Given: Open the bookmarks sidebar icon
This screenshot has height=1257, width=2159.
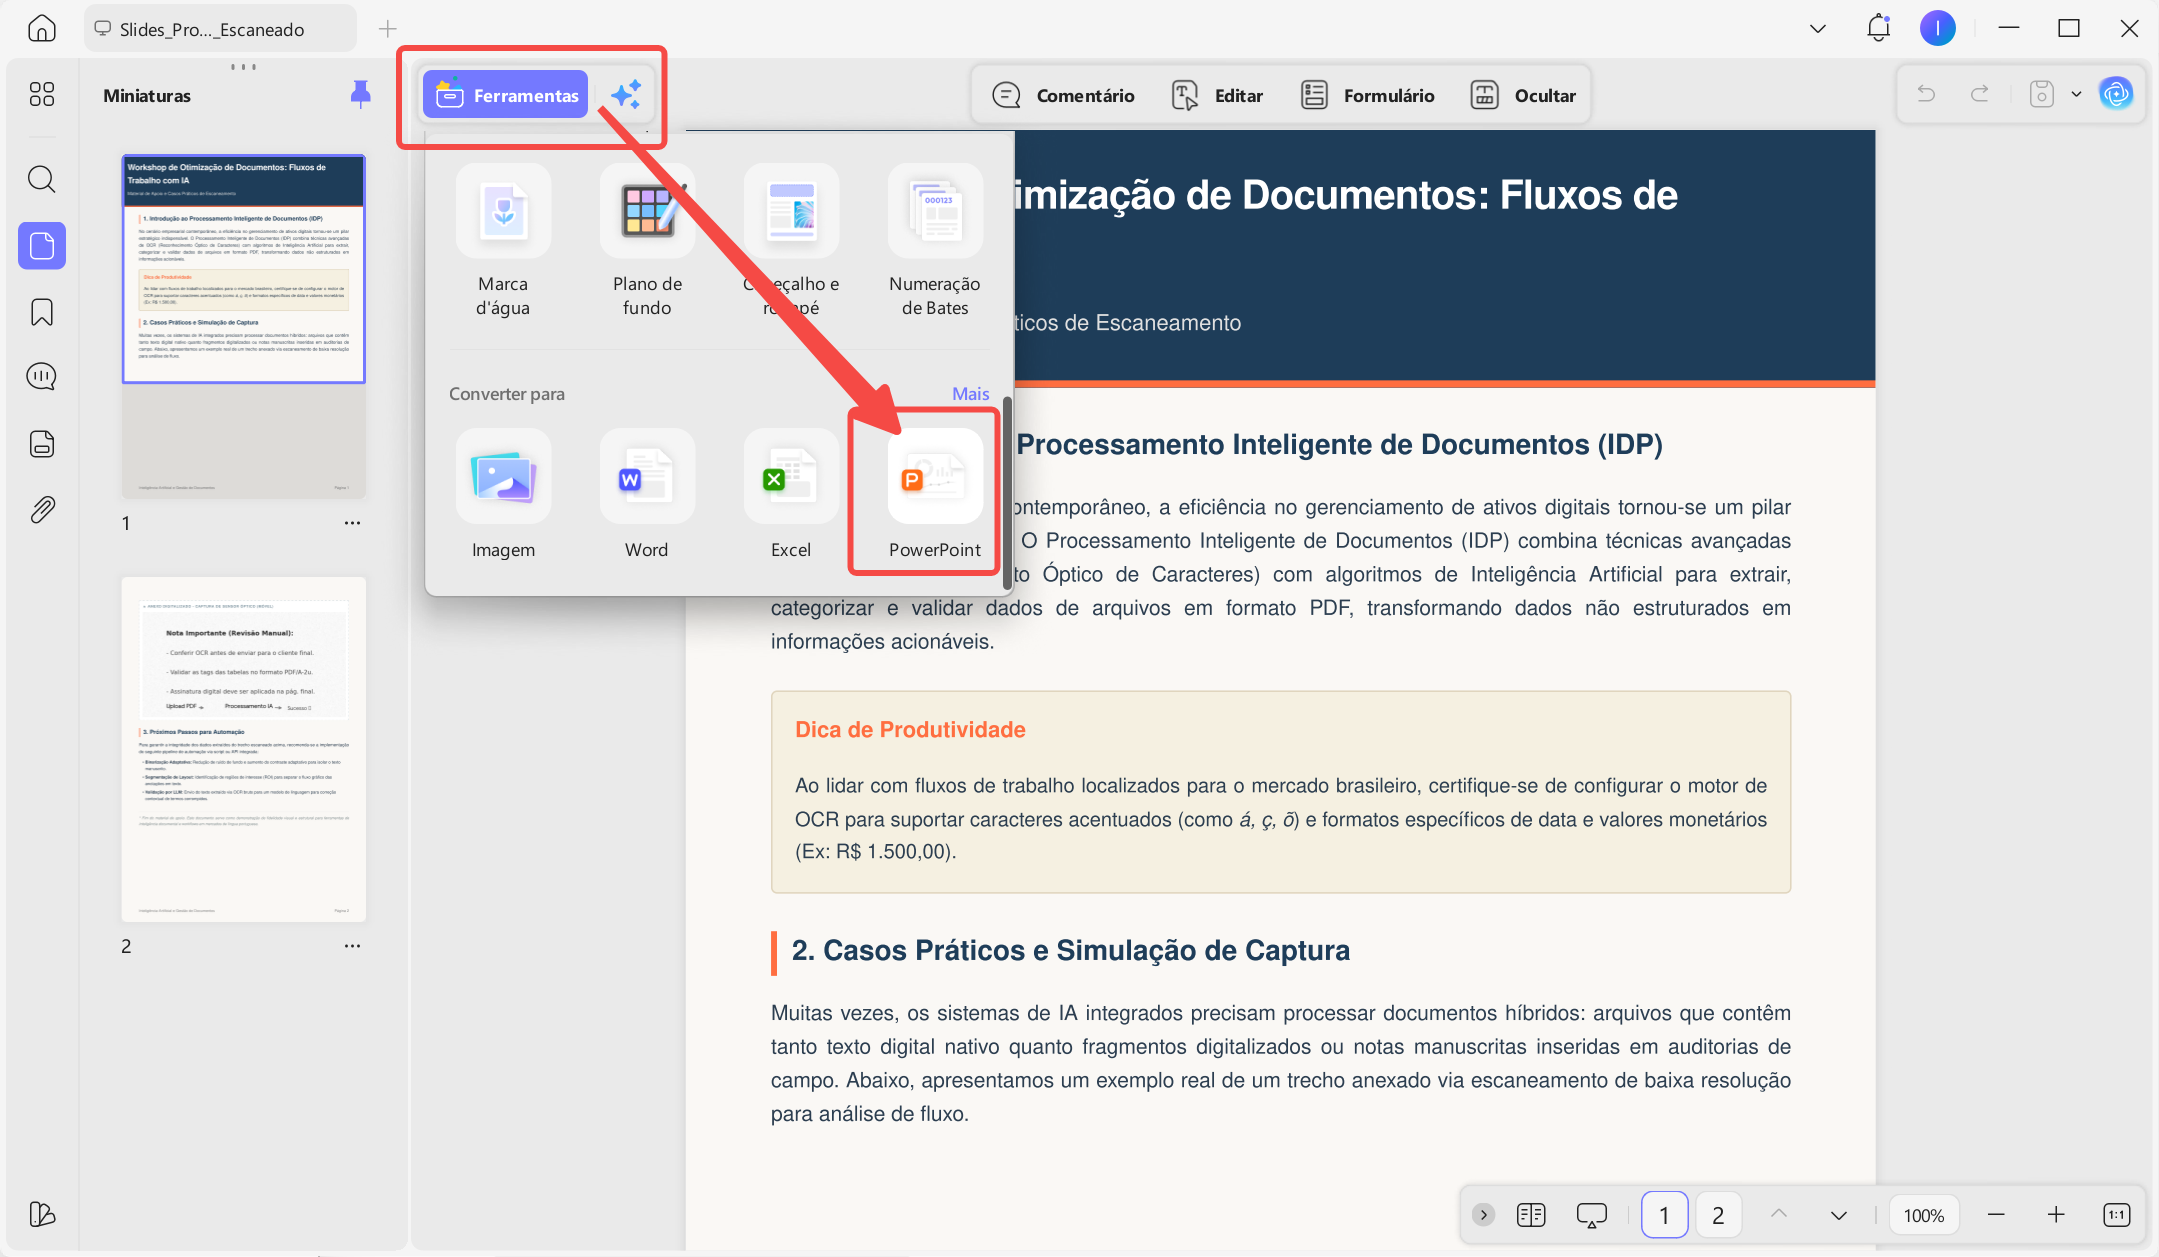Looking at the screenshot, I should (x=41, y=312).
